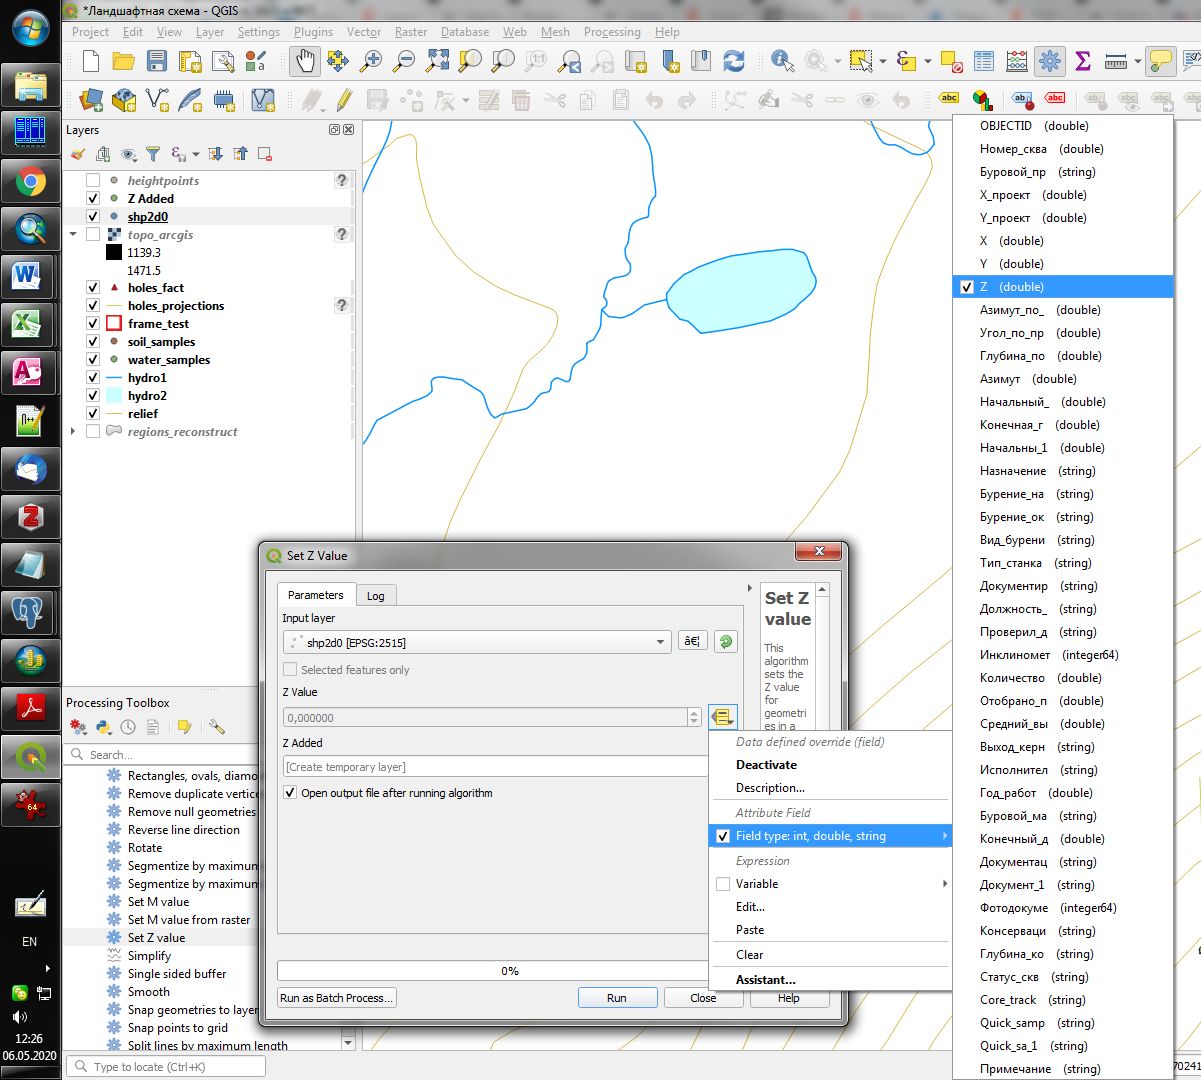Click the Refresh map icon
Screen dimensions: 1201x1080
pos(734,61)
